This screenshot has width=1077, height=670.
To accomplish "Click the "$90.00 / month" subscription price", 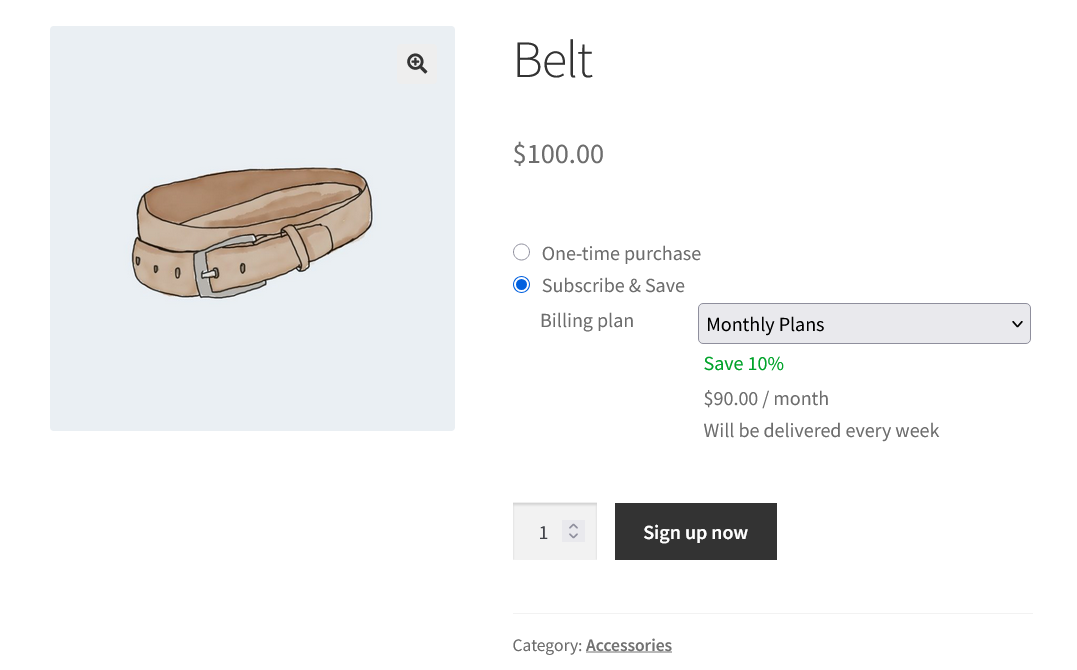I will [x=766, y=398].
